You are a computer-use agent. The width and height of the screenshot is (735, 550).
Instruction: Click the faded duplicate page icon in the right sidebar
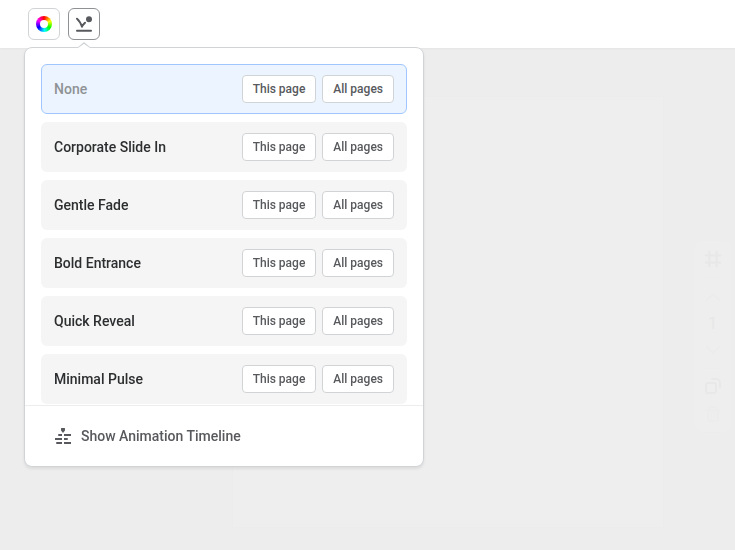[x=713, y=386]
